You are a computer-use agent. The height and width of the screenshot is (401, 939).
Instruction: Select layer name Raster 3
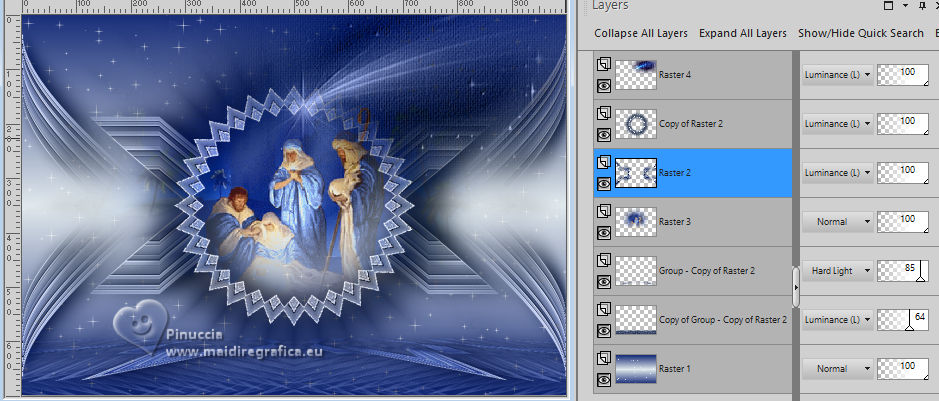point(674,222)
